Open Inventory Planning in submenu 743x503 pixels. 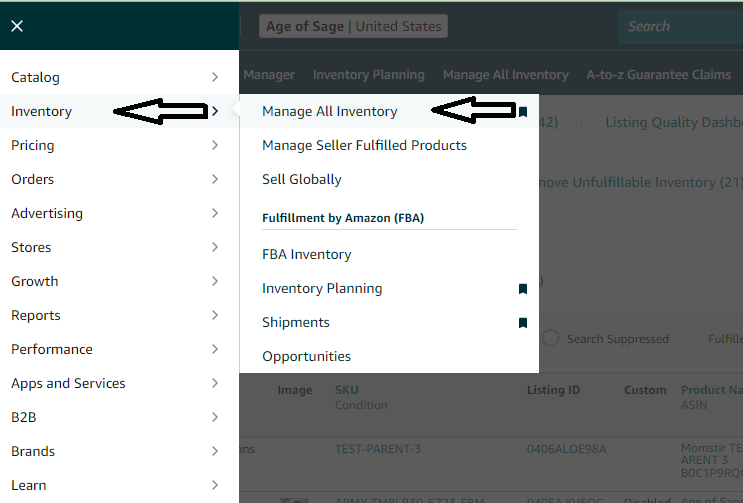[x=322, y=289]
